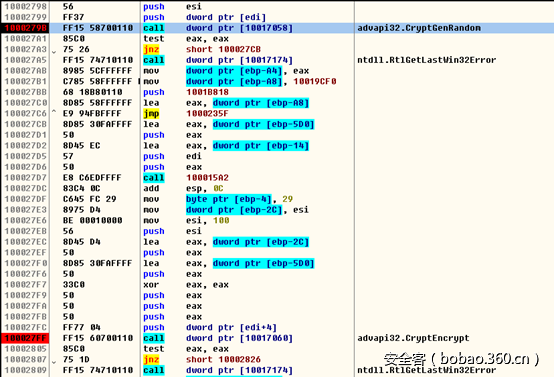554x377 pixels.
Task: Click mov byte ptr [ebp-4], 29 instruction
Action: (218, 199)
